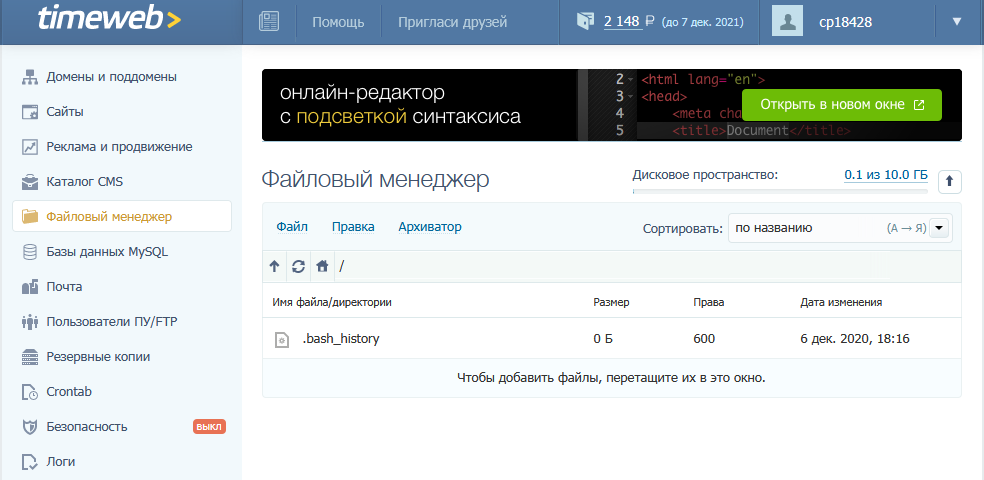Click the Пользователи ПУ/FTP people icon
The width and height of the screenshot is (984, 480).
point(29,323)
